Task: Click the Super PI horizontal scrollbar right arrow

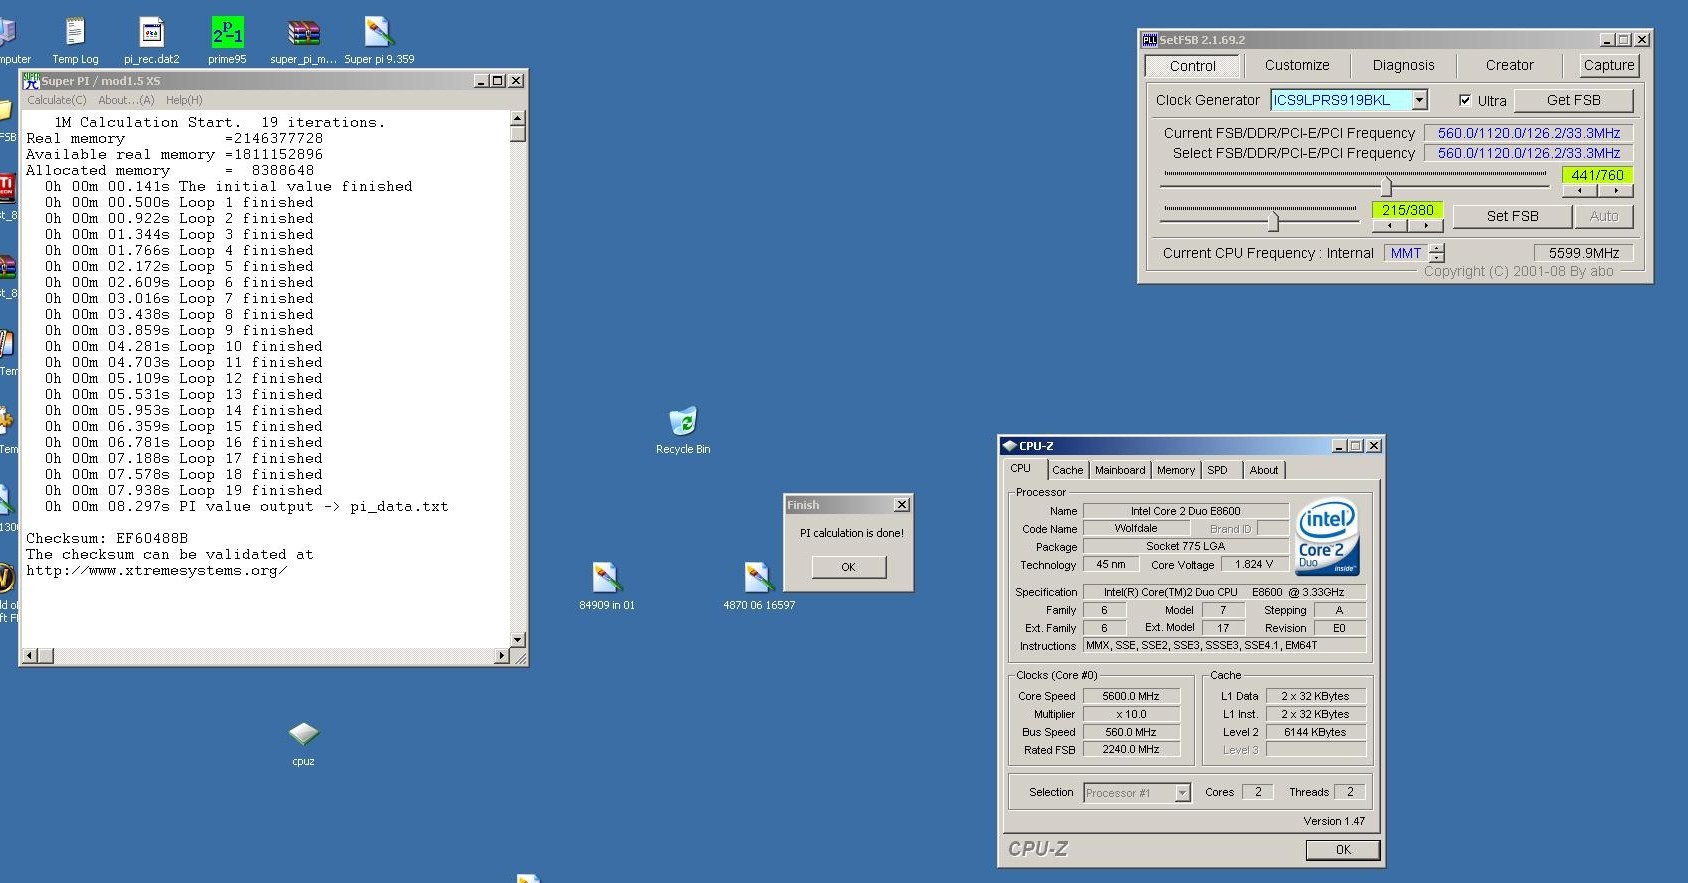Action: [502, 656]
